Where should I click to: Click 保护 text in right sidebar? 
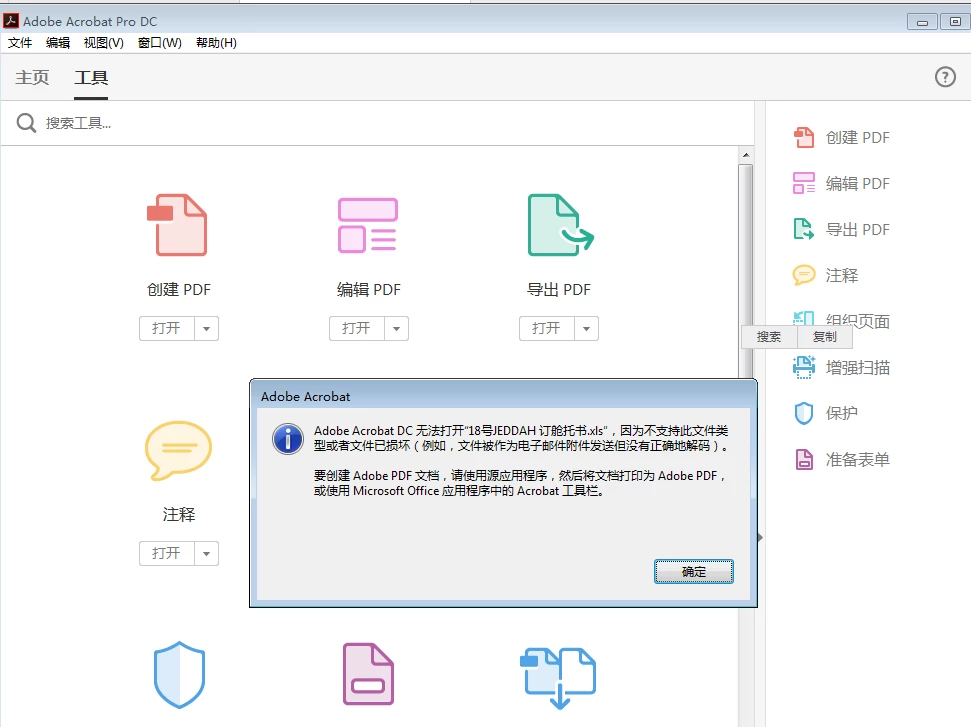[842, 413]
